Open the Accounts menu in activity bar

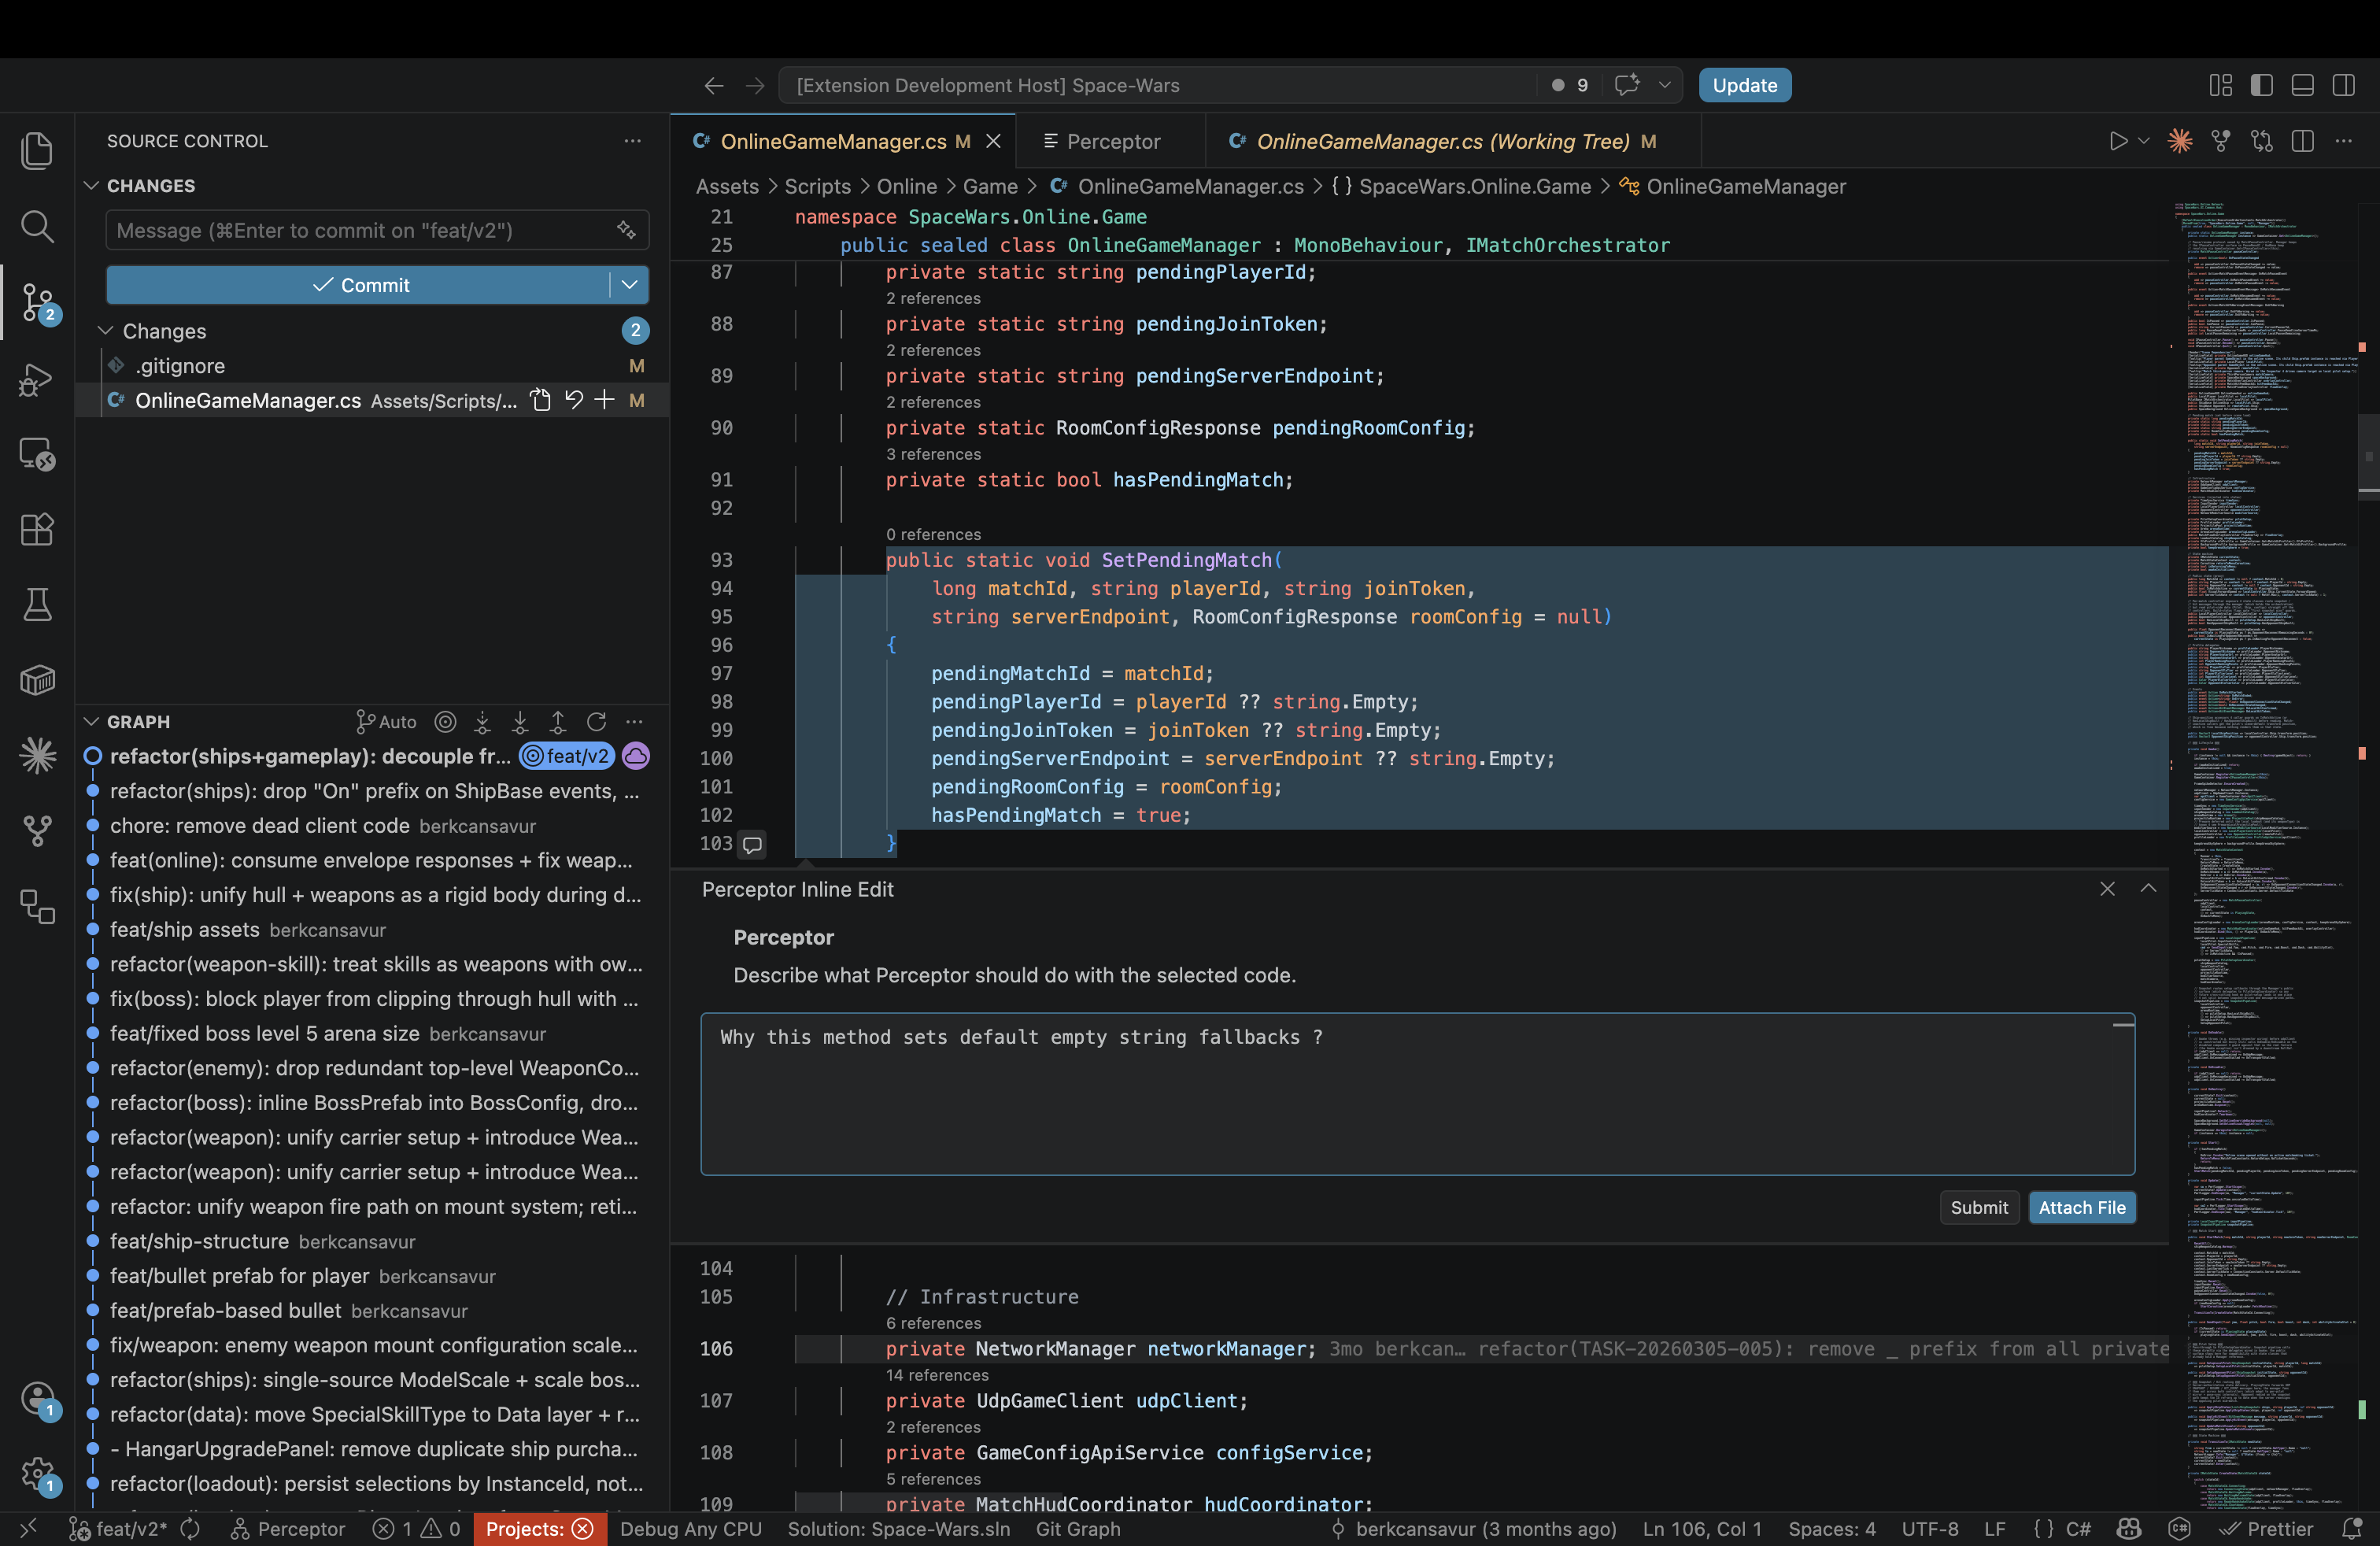pyautogui.click(x=38, y=1398)
